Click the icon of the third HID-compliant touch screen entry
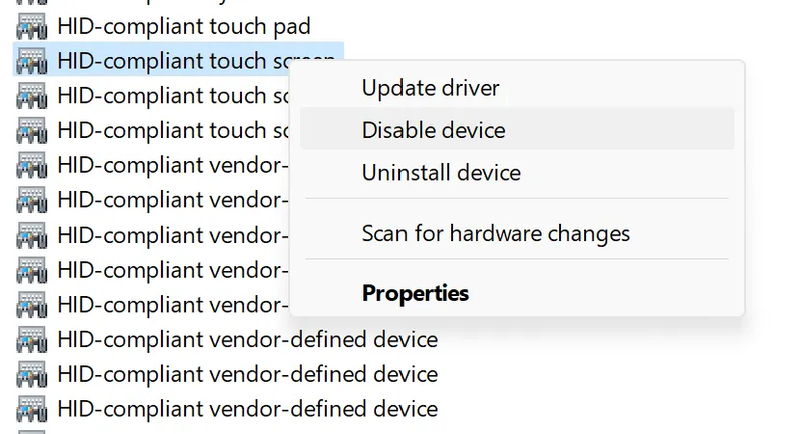The height and width of the screenshot is (434, 800). coord(32,130)
